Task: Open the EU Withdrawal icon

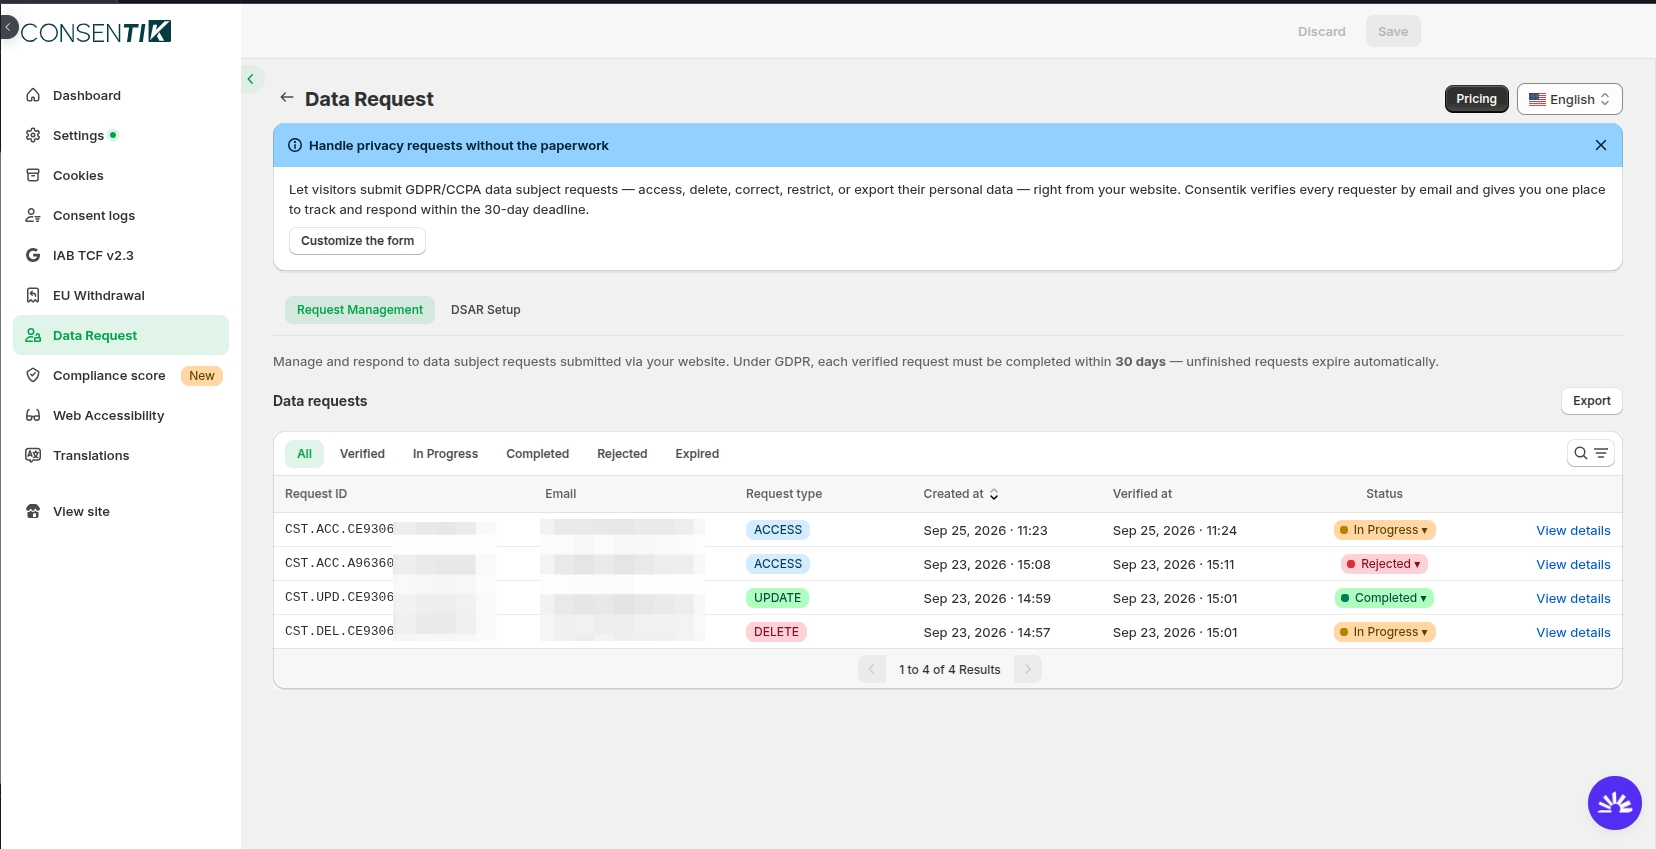Action: (x=33, y=296)
